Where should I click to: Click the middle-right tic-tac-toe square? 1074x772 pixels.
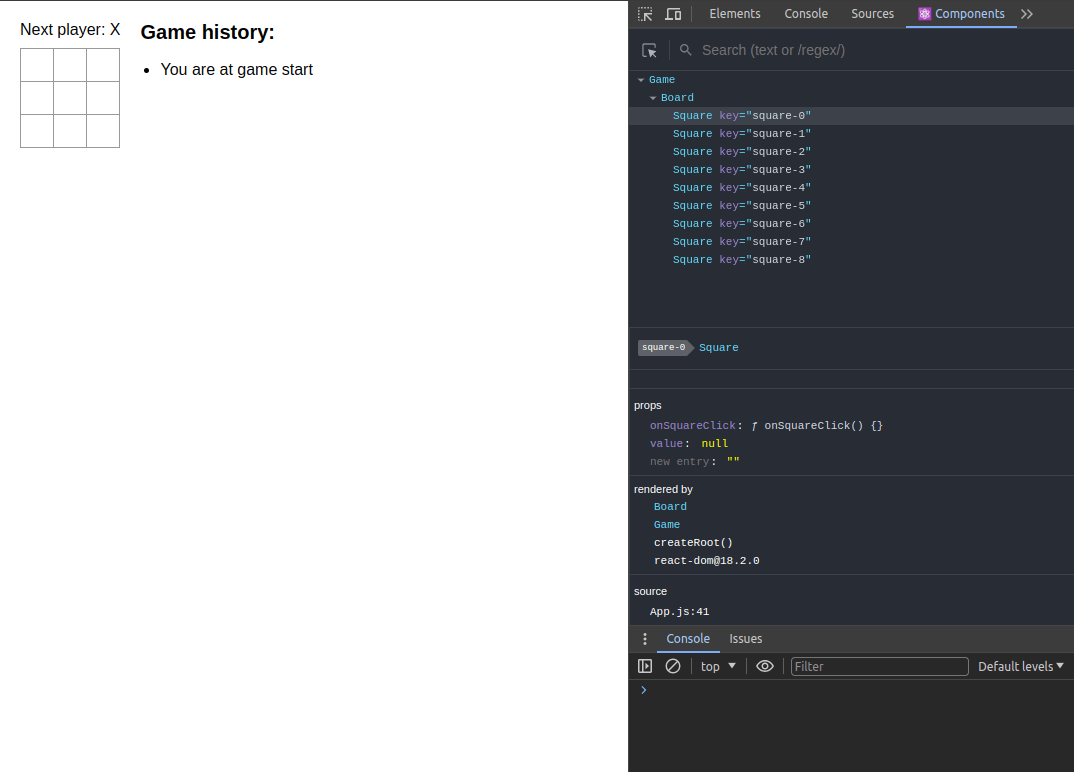[103, 98]
